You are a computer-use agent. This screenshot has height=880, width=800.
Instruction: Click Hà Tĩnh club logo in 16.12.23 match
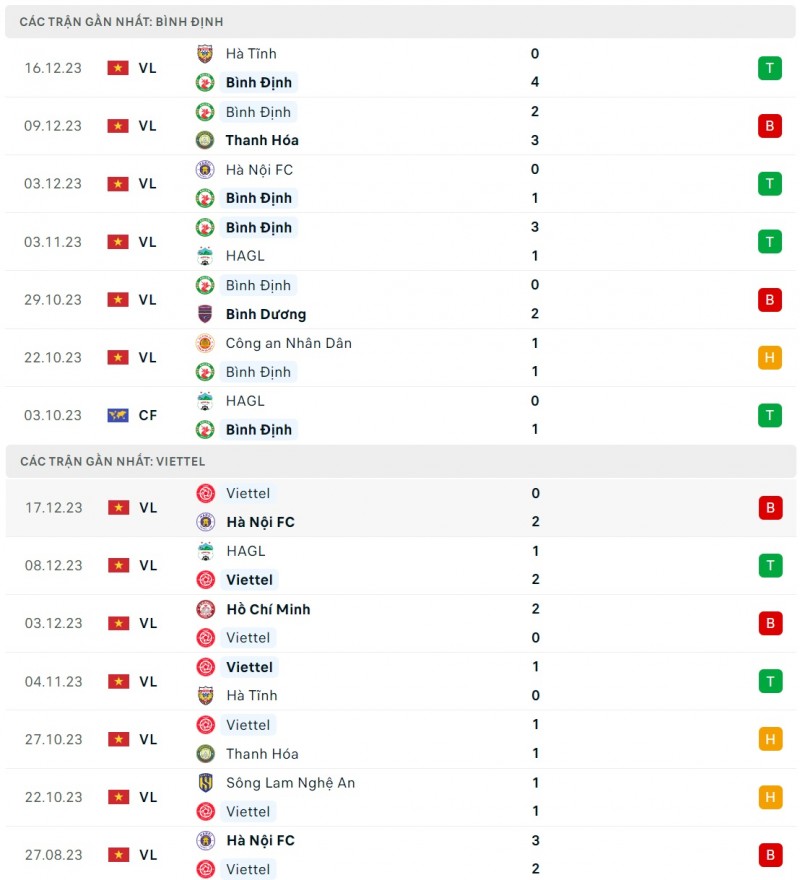click(x=205, y=54)
